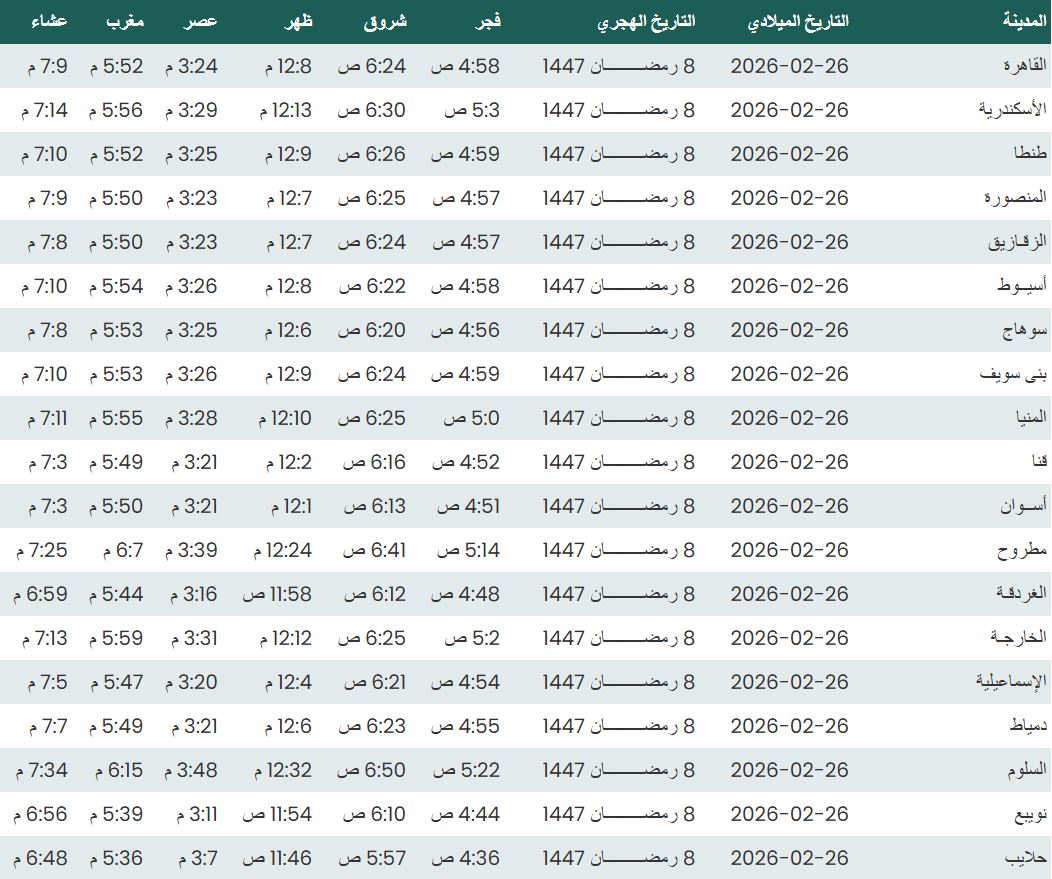
Task: Click Maghrib time 6:7 م in مطروح row
Action: coord(123,550)
